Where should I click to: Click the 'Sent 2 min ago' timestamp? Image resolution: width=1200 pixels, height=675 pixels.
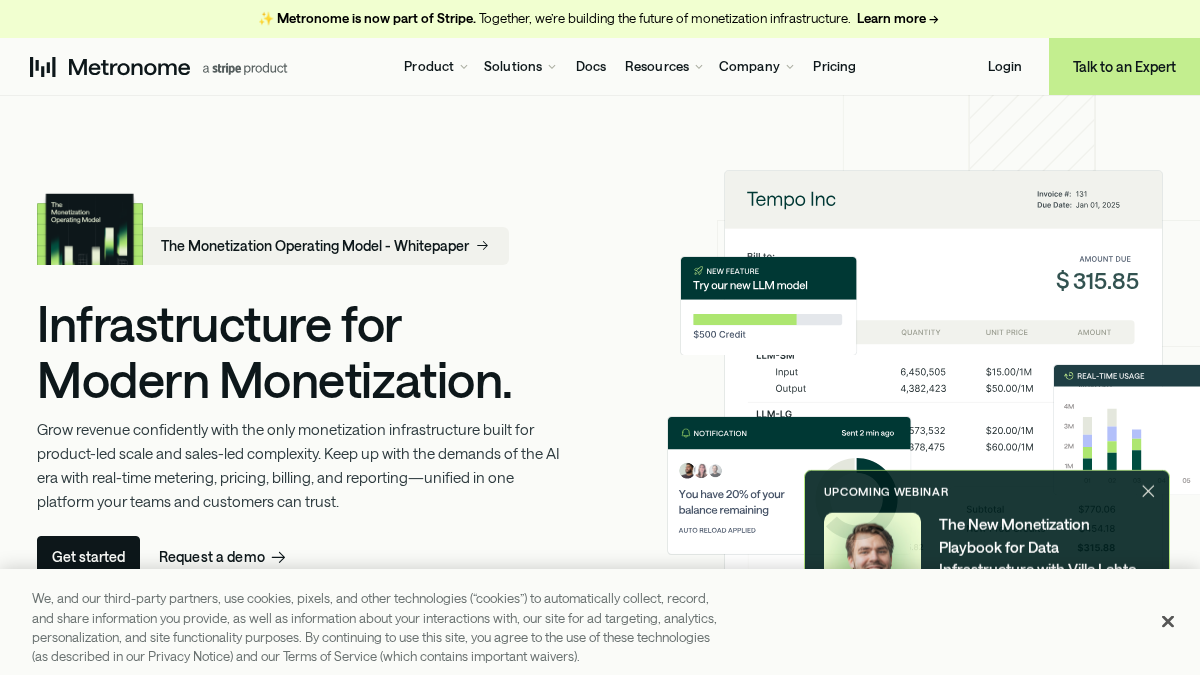coord(868,433)
